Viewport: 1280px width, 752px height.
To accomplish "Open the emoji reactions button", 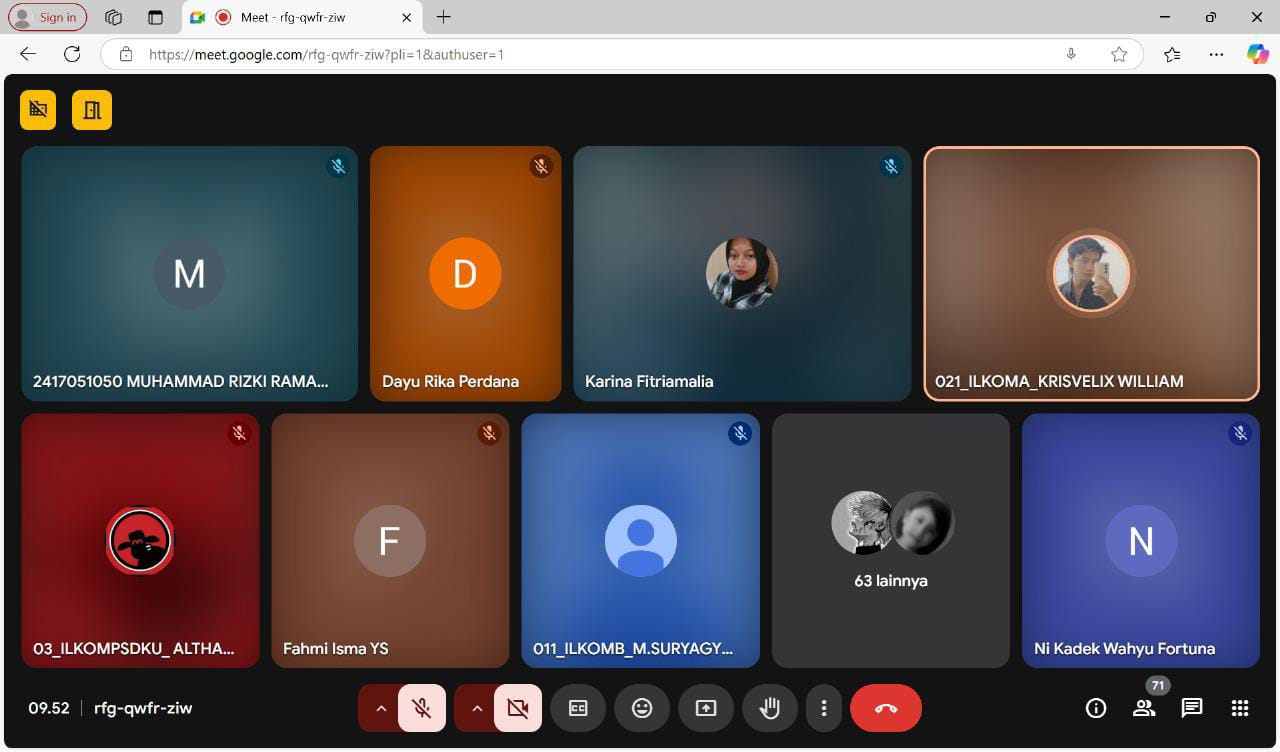I will (x=642, y=708).
